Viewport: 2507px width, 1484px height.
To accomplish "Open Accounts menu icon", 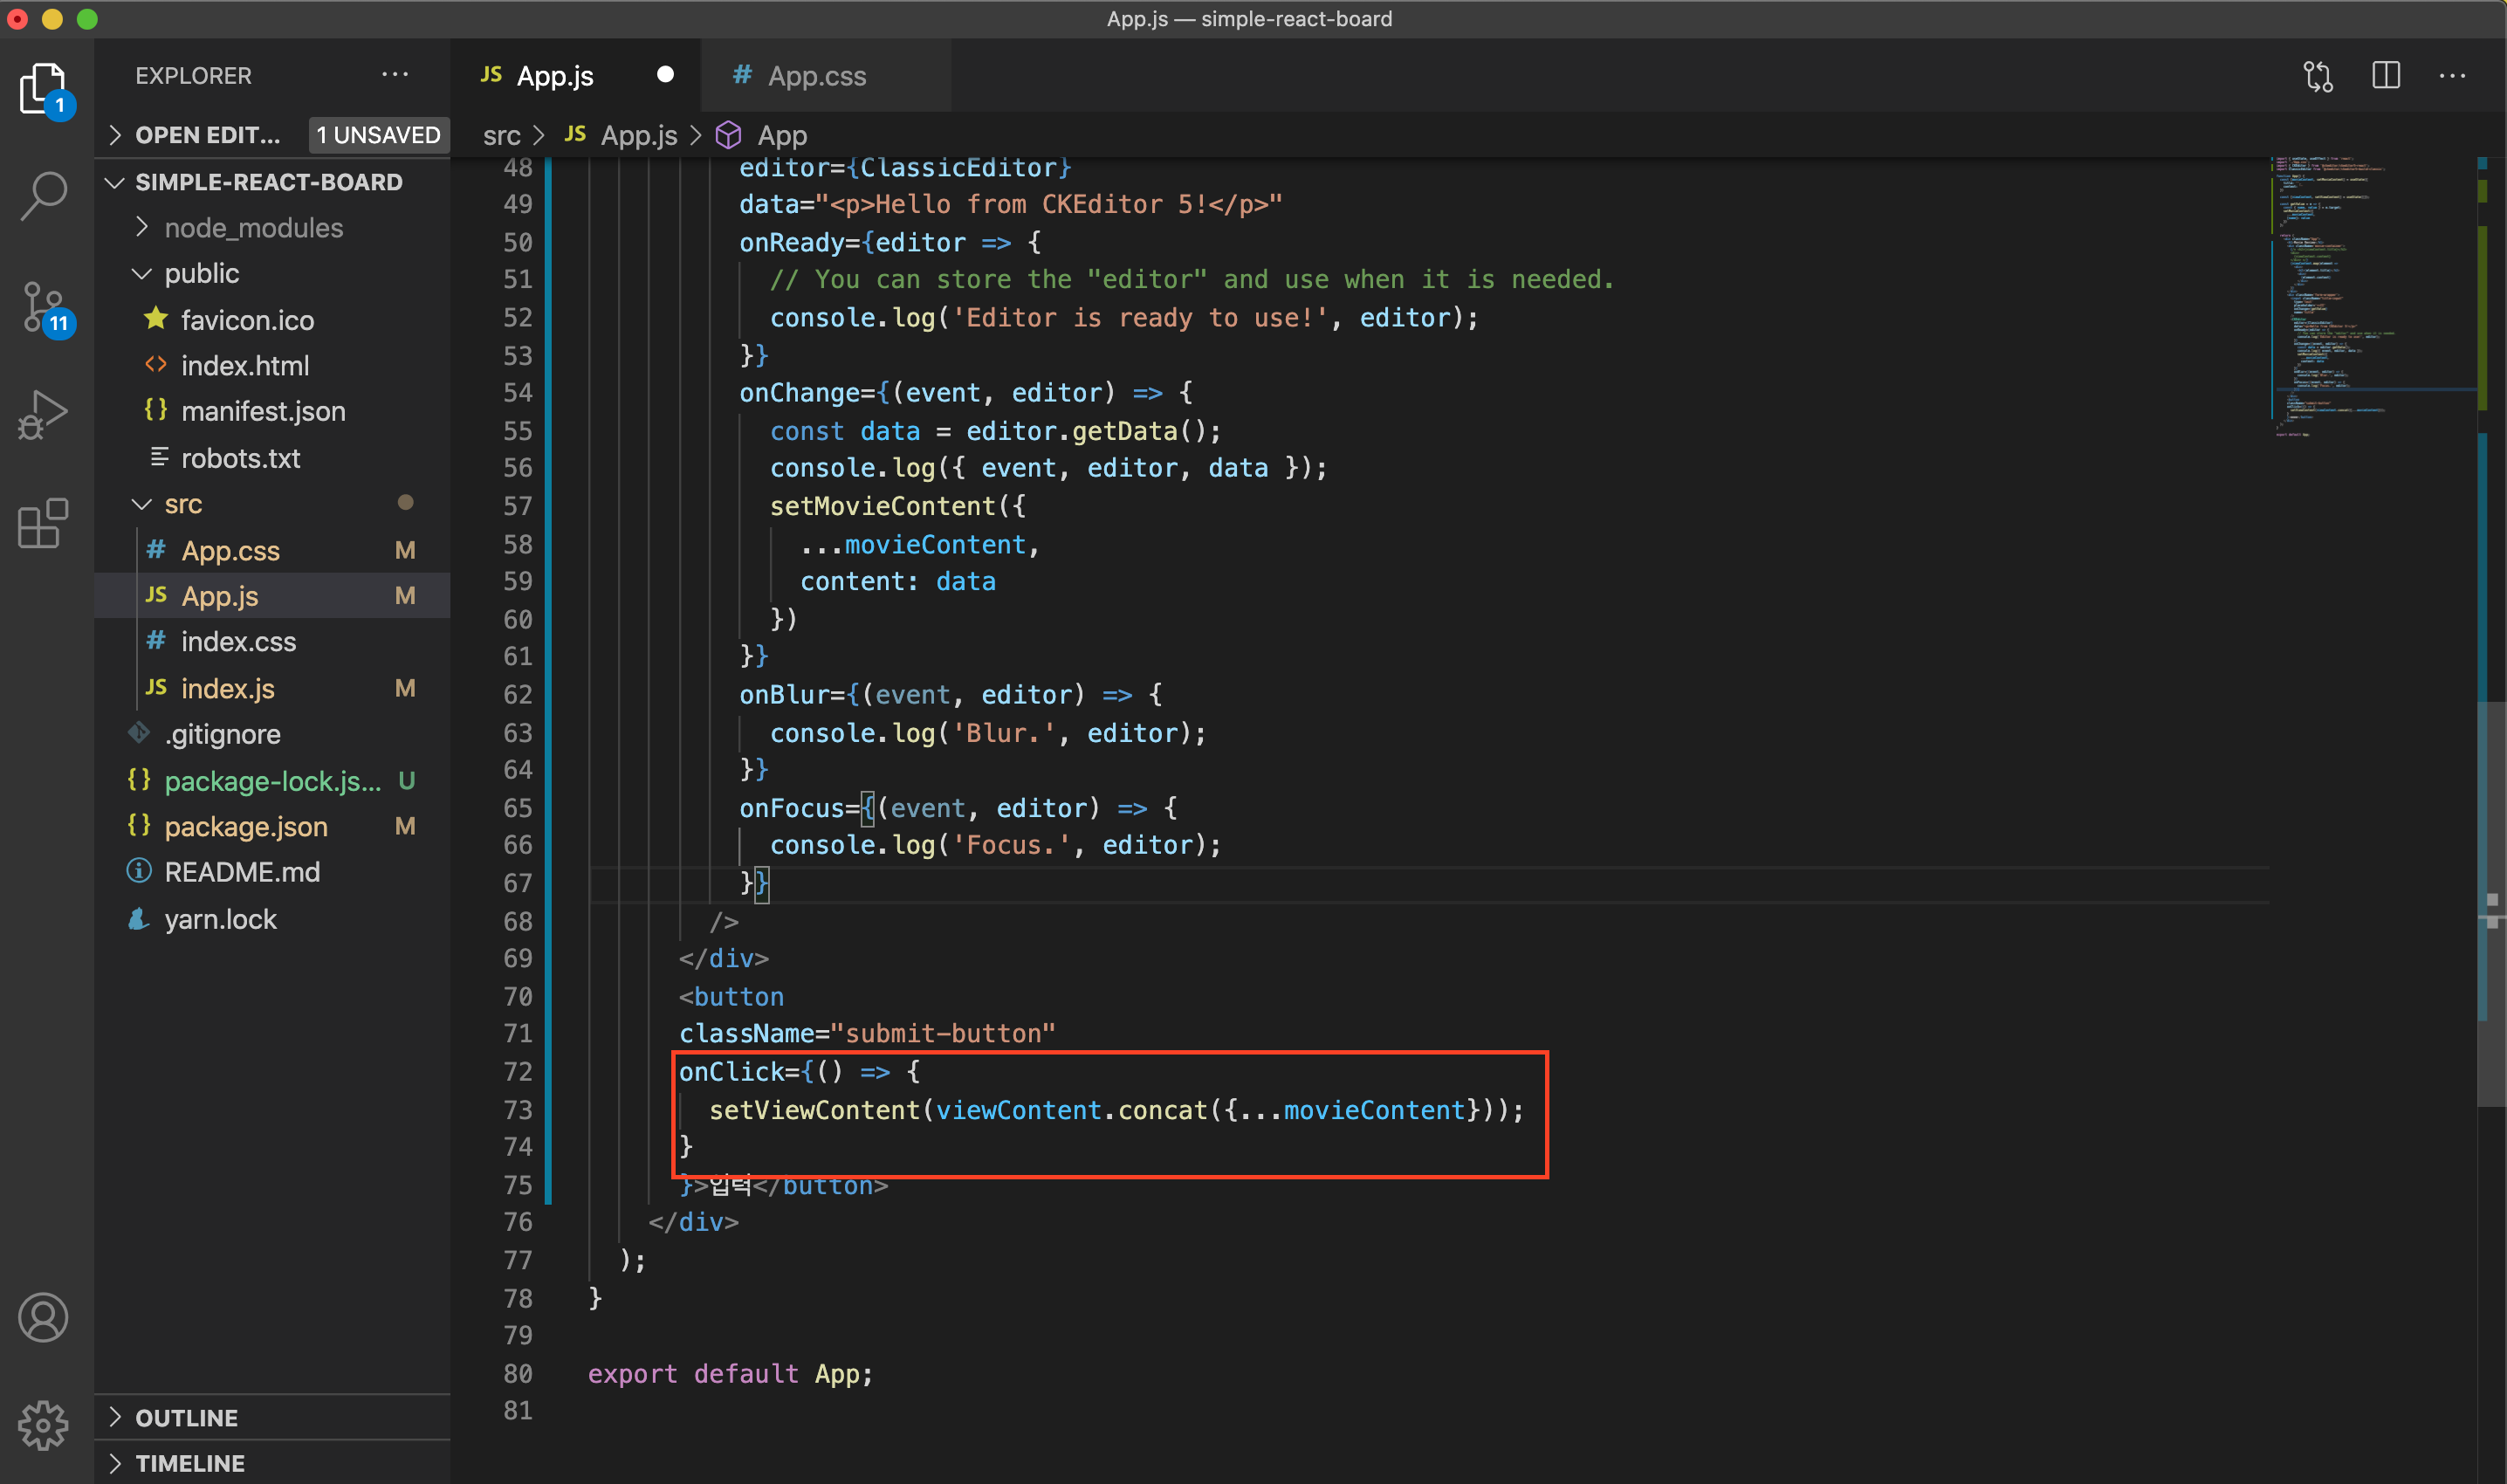I will pos(43,1318).
